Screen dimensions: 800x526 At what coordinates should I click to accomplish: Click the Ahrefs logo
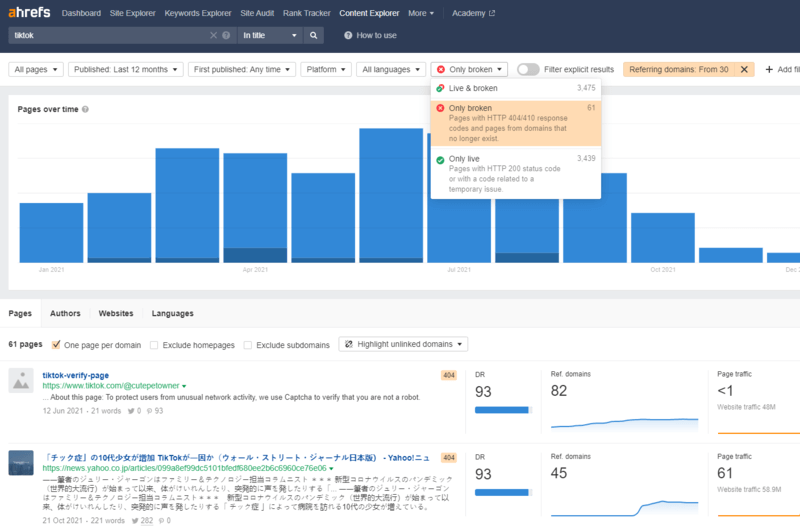[x=31, y=14]
